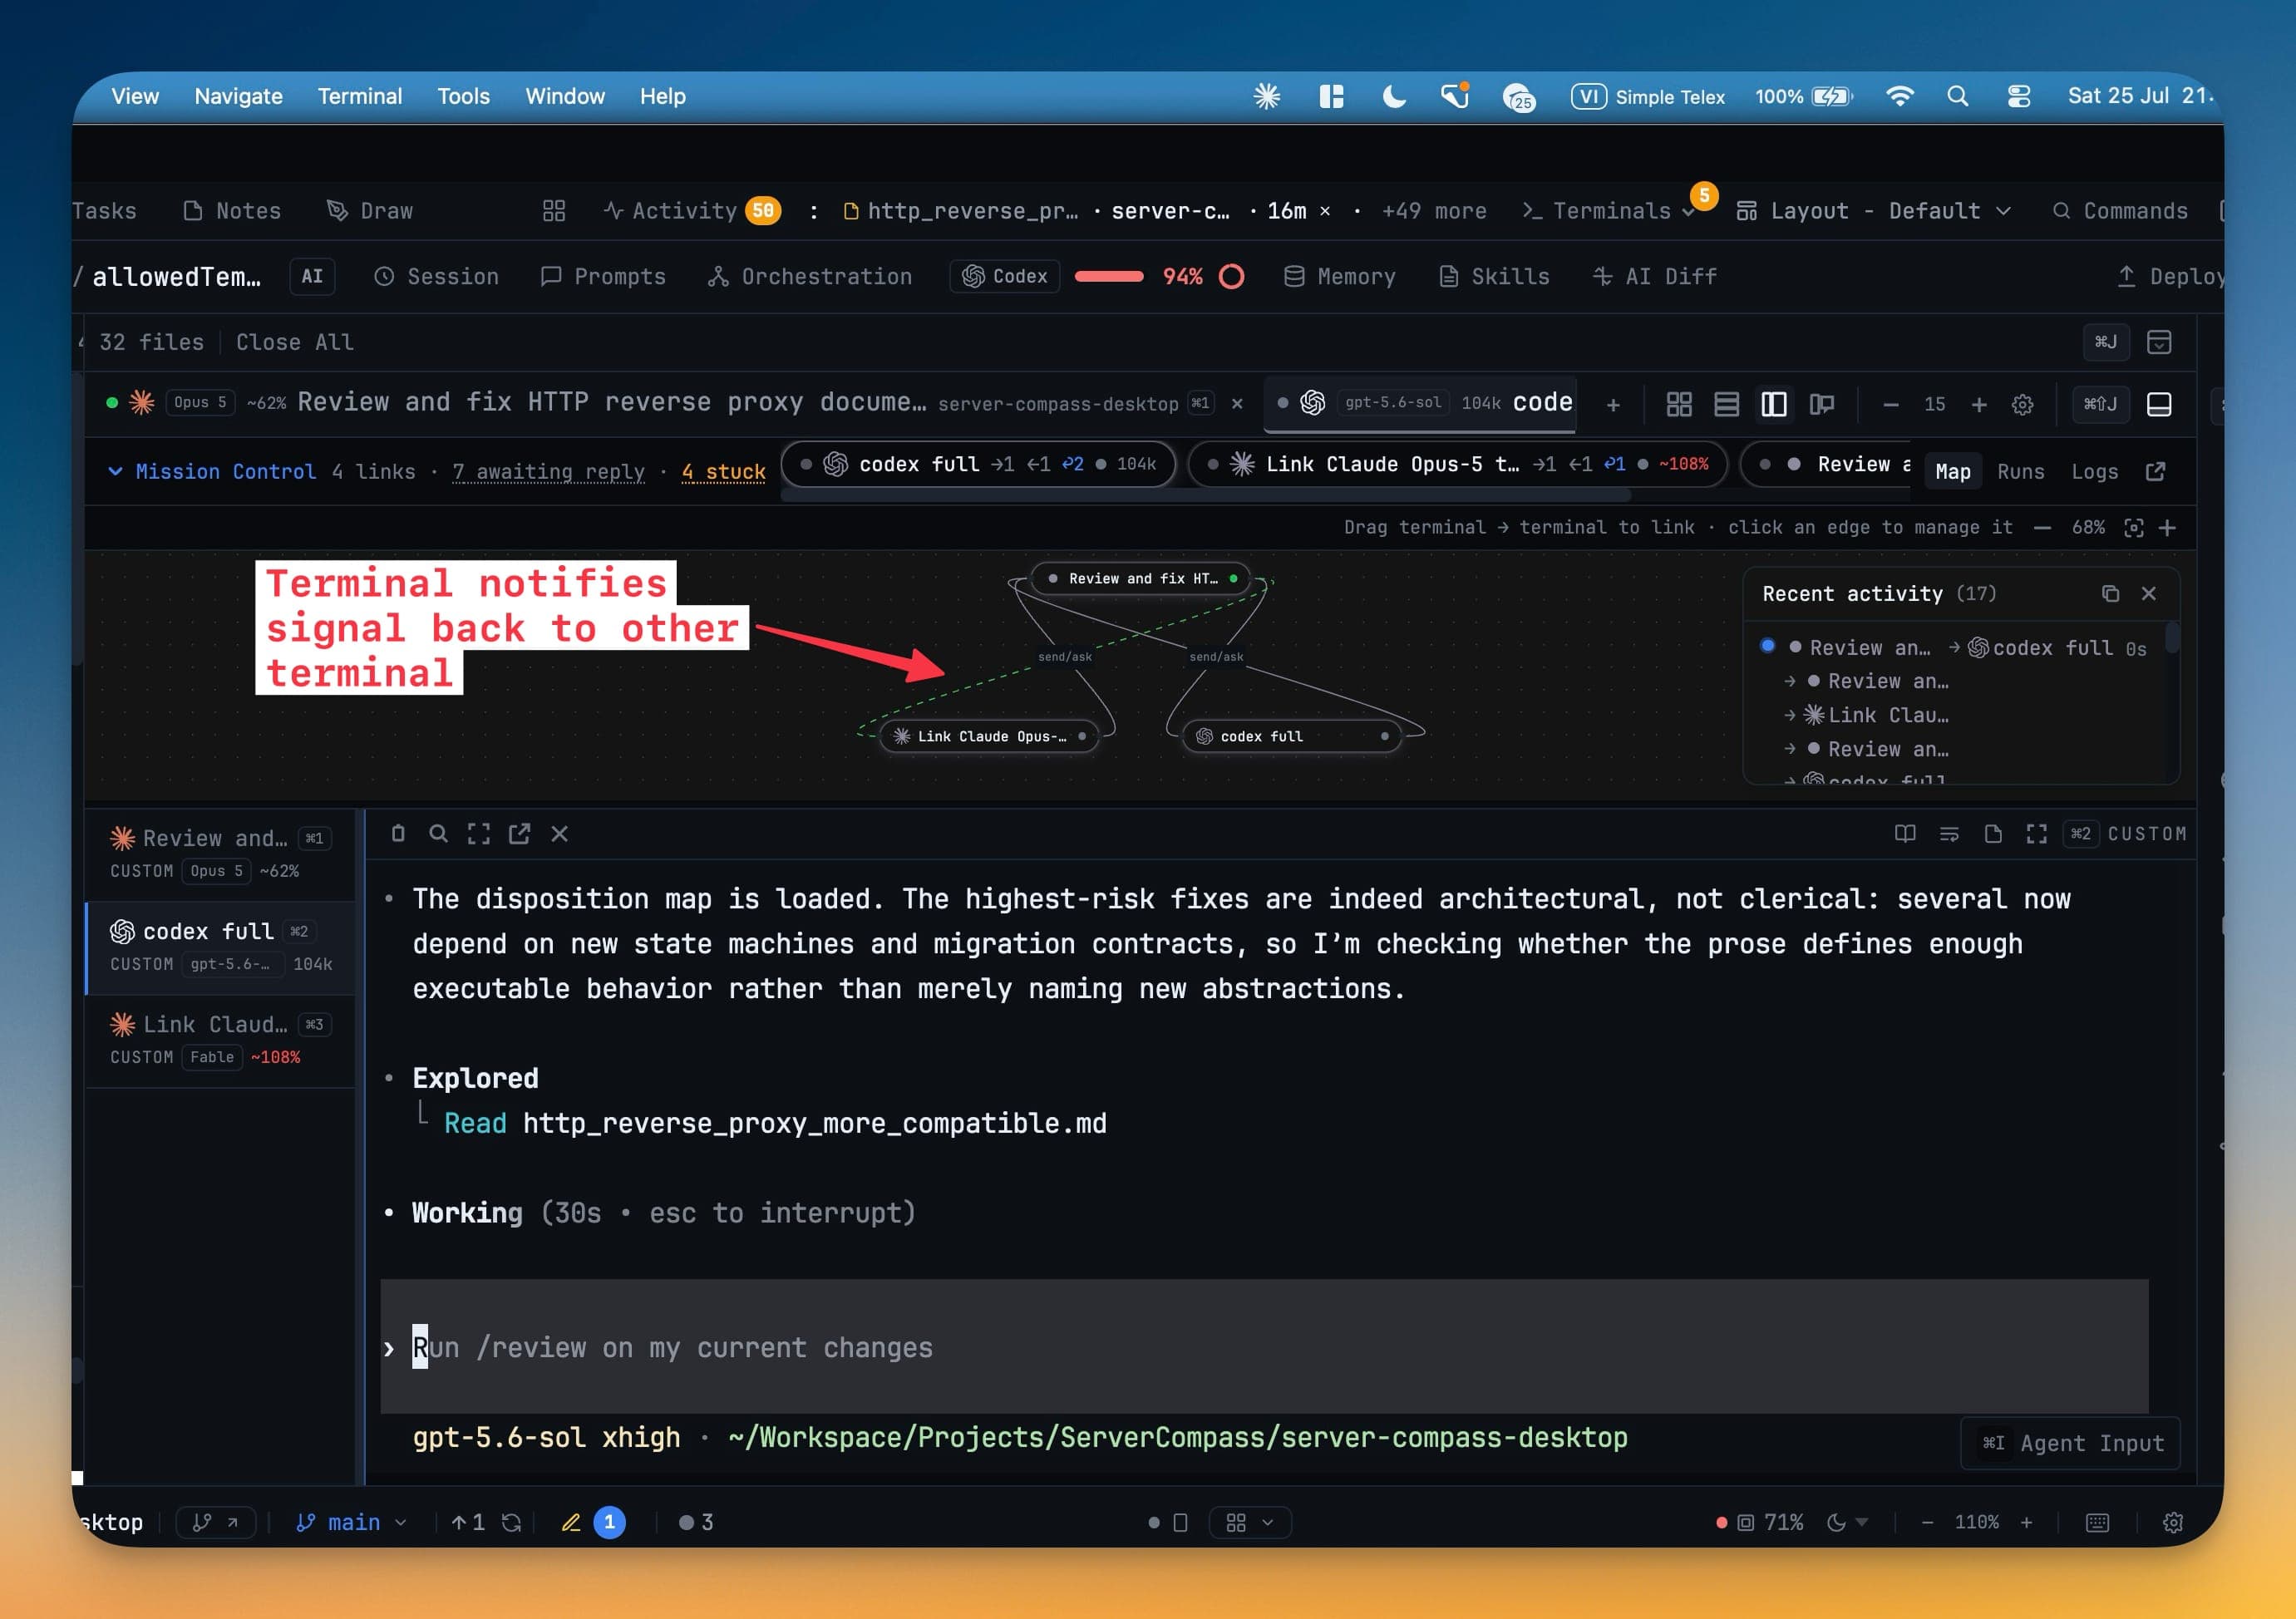This screenshot has height=1619, width=2296.
Task: Toggle line wrap icon in terminal header
Action: click(1949, 833)
